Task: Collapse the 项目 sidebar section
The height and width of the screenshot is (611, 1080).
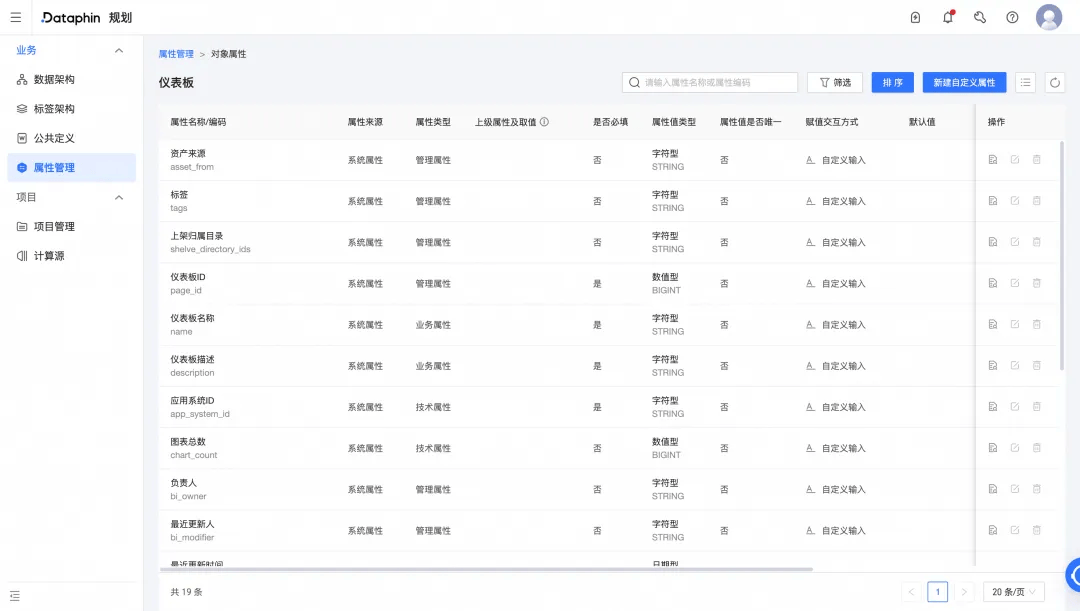Action: pos(119,198)
